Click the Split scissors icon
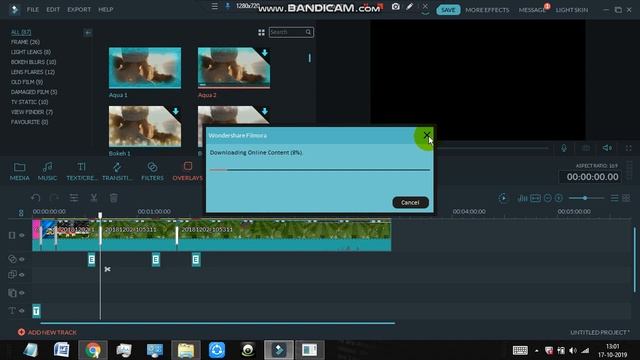Screen dimensions: 640x360 click(93, 198)
